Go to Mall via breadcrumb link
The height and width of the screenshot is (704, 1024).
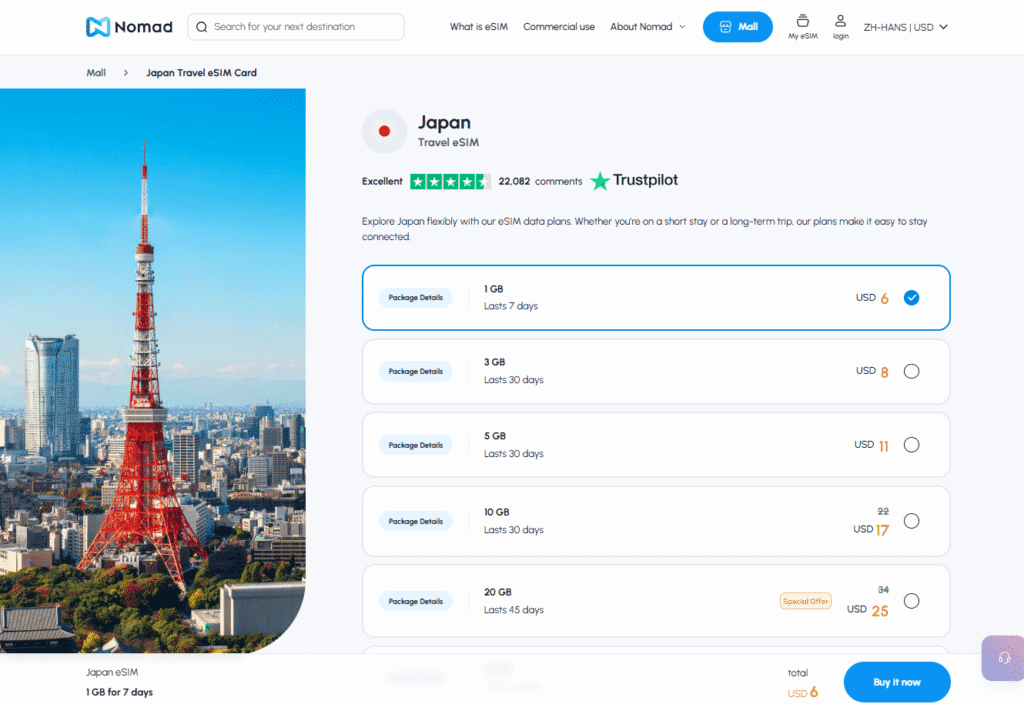(95, 72)
